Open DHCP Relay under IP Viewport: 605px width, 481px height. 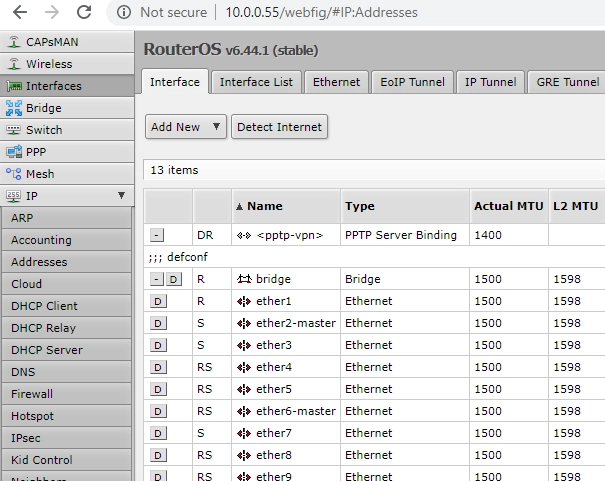pyautogui.click(x=66, y=328)
